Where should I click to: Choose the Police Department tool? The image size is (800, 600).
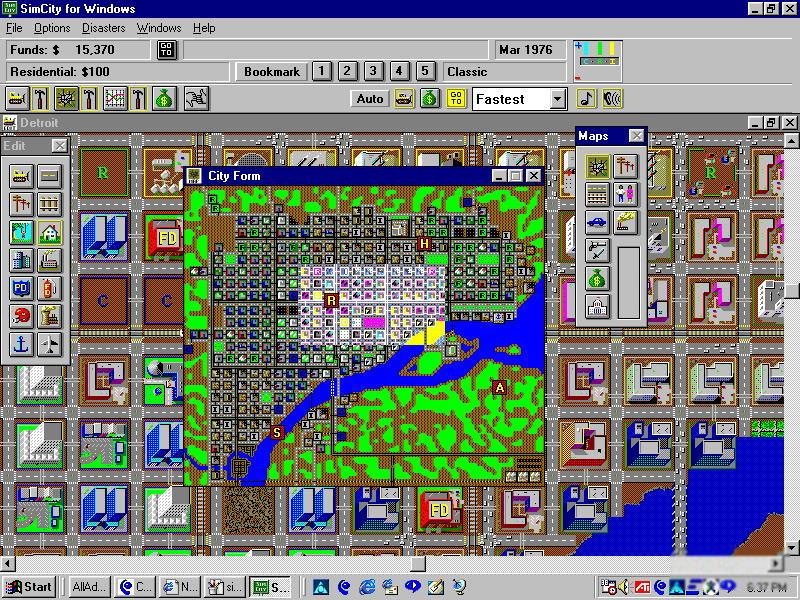[x=21, y=288]
